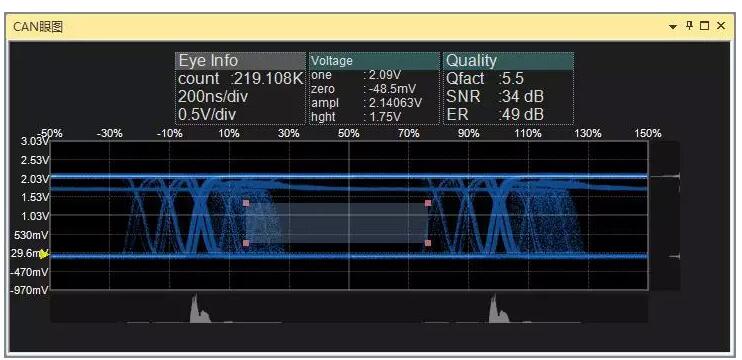Click the bottom-right pink eye mask handle
Image resolution: width=742 pixels, height=360 pixels.
pyautogui.click(x=428, y=243)
